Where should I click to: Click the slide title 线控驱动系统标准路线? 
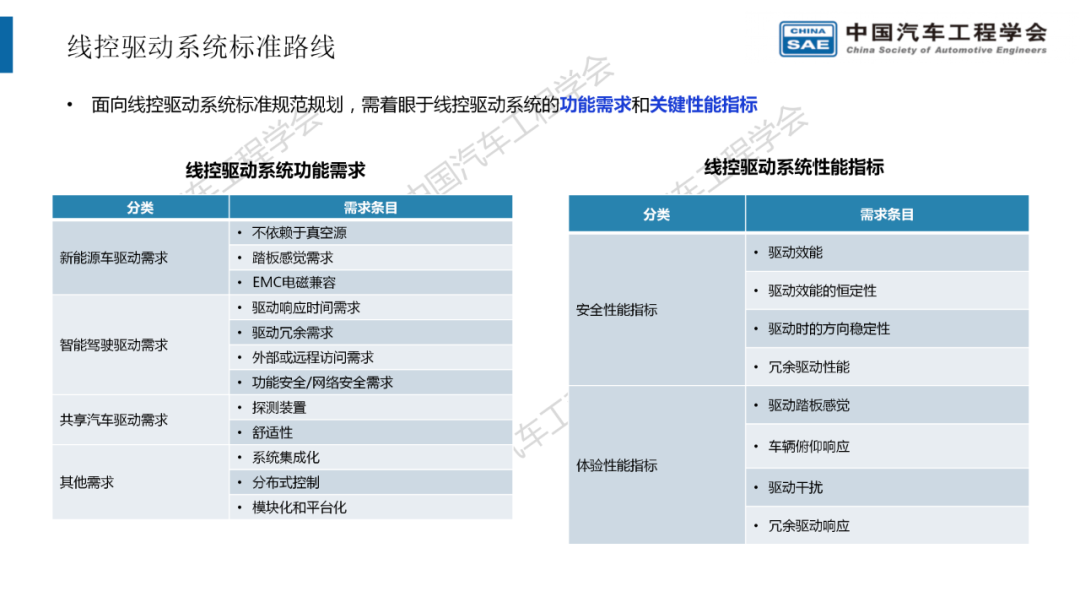(202, 44)
